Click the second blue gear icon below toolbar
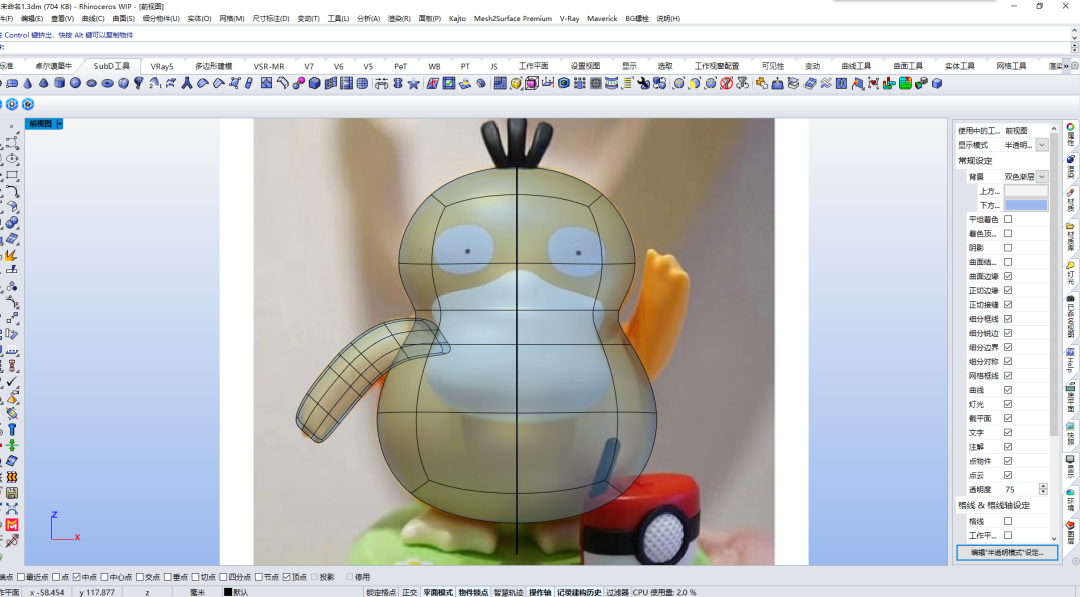 (28, 104)
